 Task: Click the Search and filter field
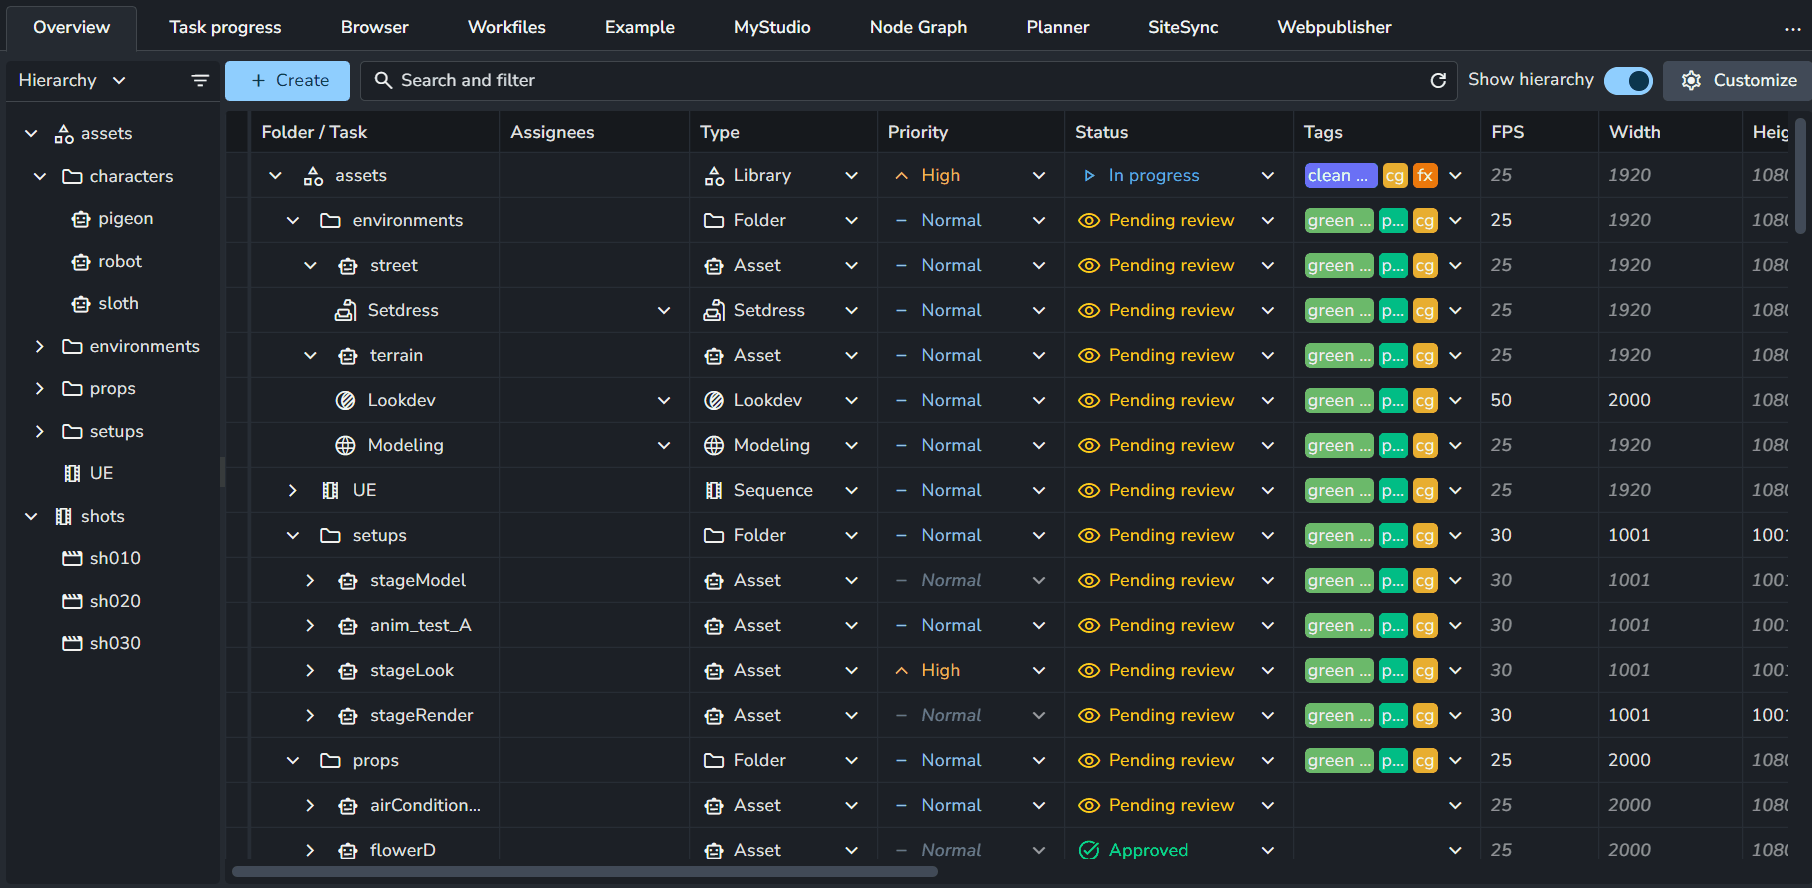[900, 80]
